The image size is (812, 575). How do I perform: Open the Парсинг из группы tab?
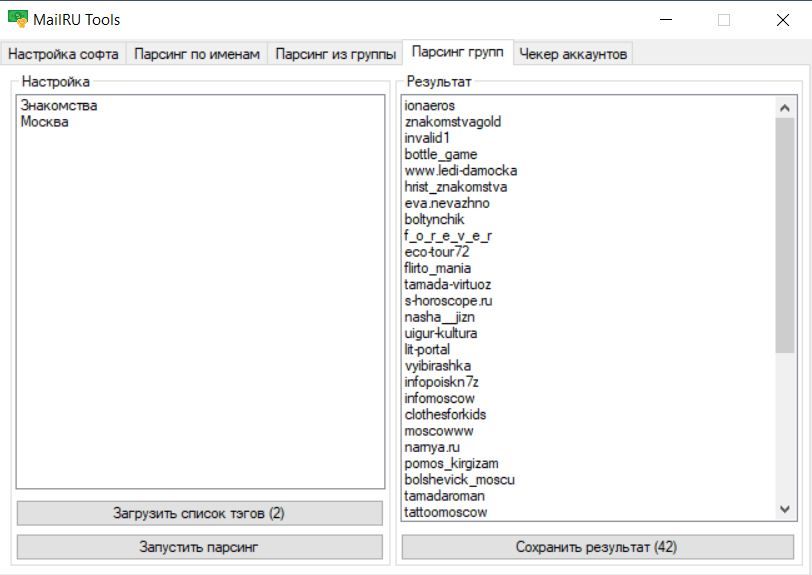click(335, 54)
